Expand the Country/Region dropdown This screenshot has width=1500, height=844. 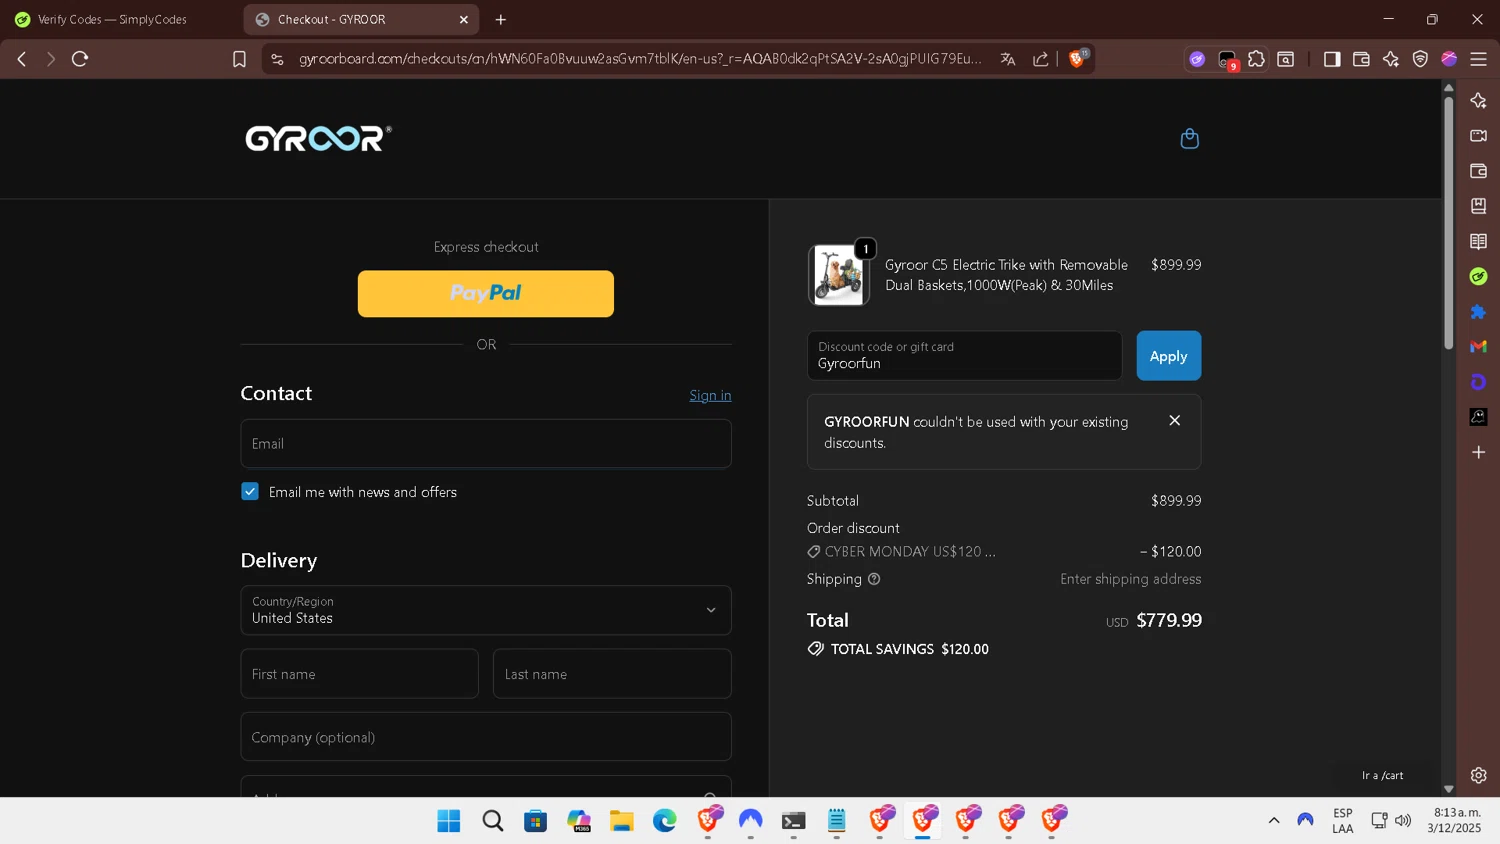(486, 610)
